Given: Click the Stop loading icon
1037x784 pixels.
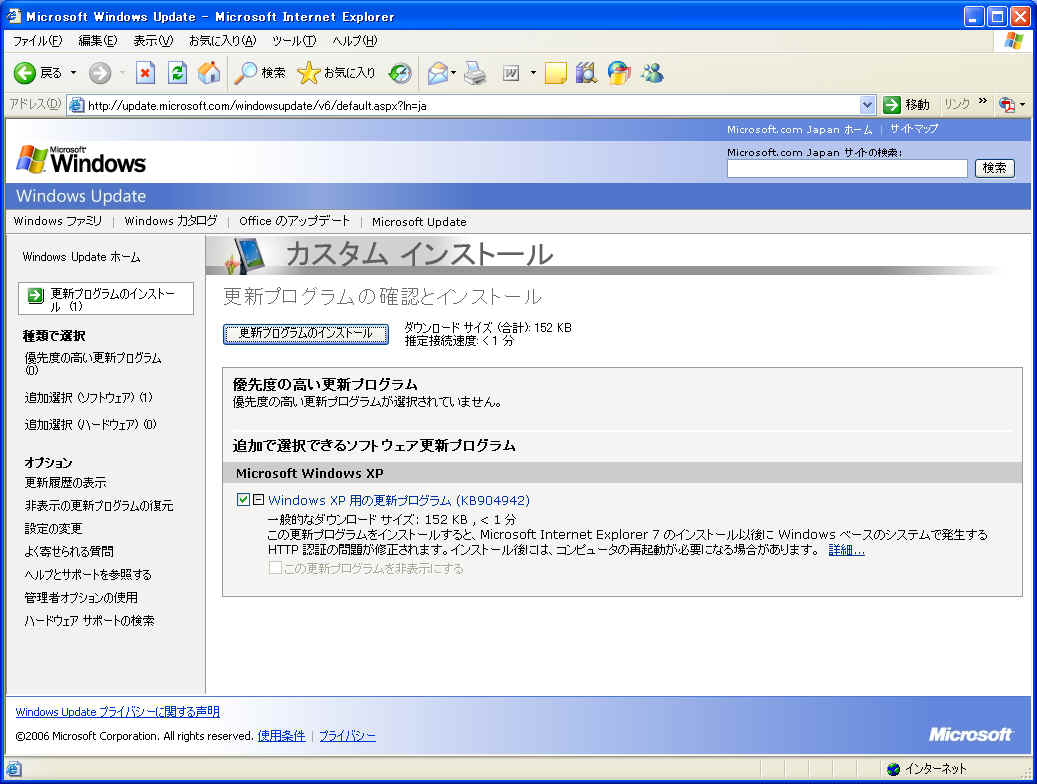Looking at the screenshot, I should coord(145,73).
